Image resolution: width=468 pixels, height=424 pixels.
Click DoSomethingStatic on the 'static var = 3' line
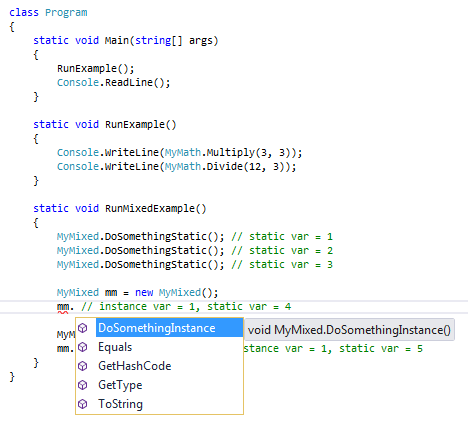pos(156,265)
